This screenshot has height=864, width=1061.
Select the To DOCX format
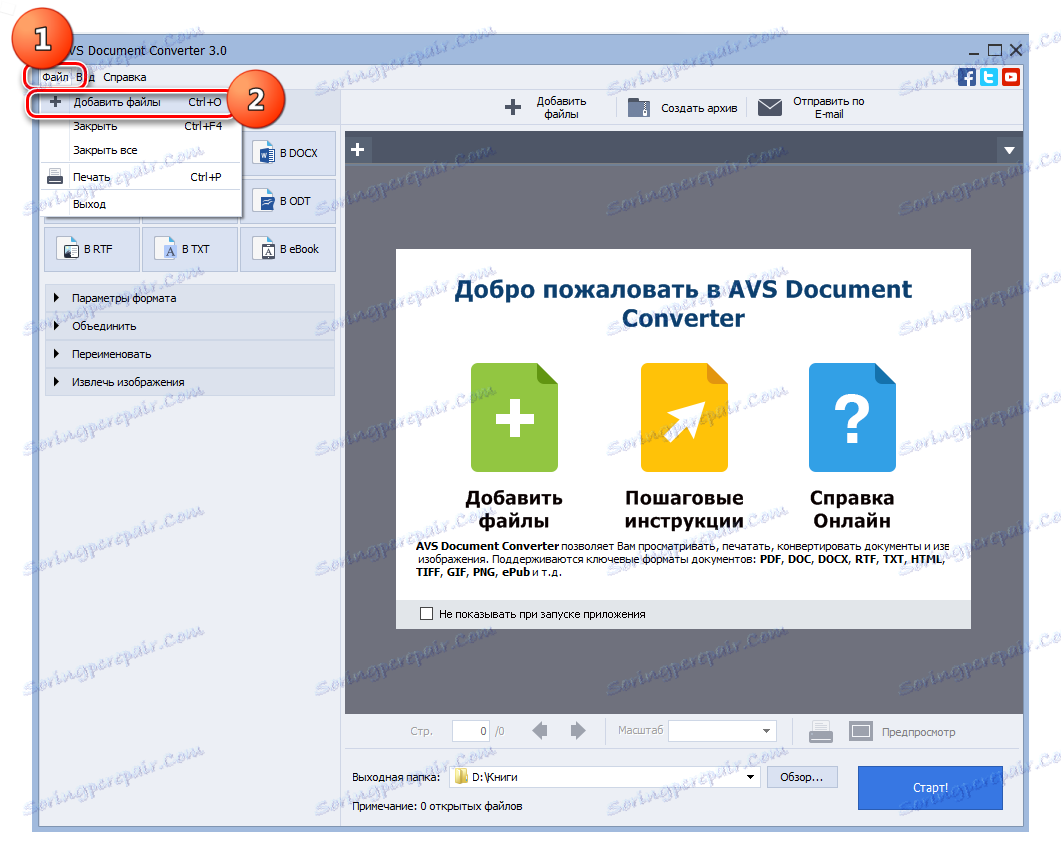(288, 154)
